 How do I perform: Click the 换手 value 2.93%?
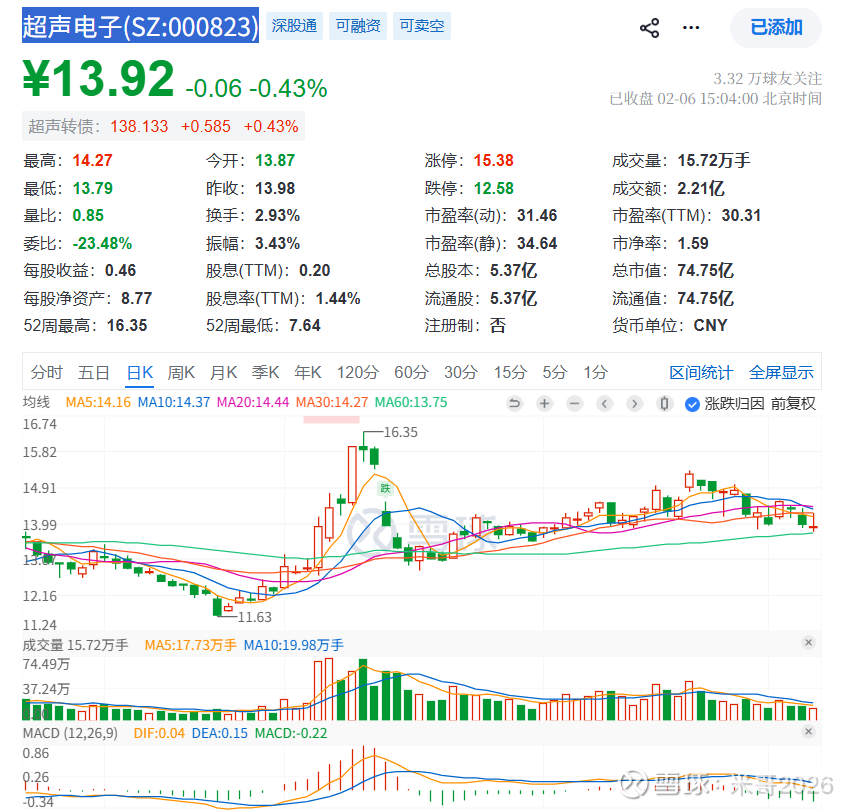(277, 216)
